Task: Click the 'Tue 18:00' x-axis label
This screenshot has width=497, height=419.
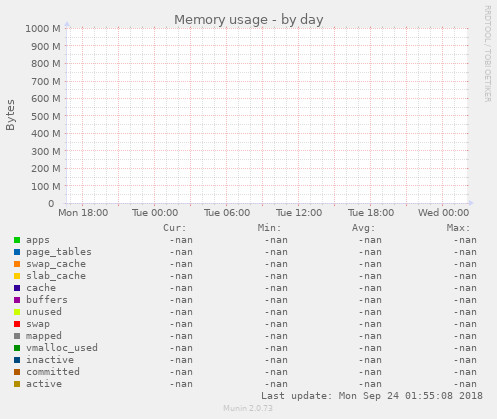Action: coord(371,213)
